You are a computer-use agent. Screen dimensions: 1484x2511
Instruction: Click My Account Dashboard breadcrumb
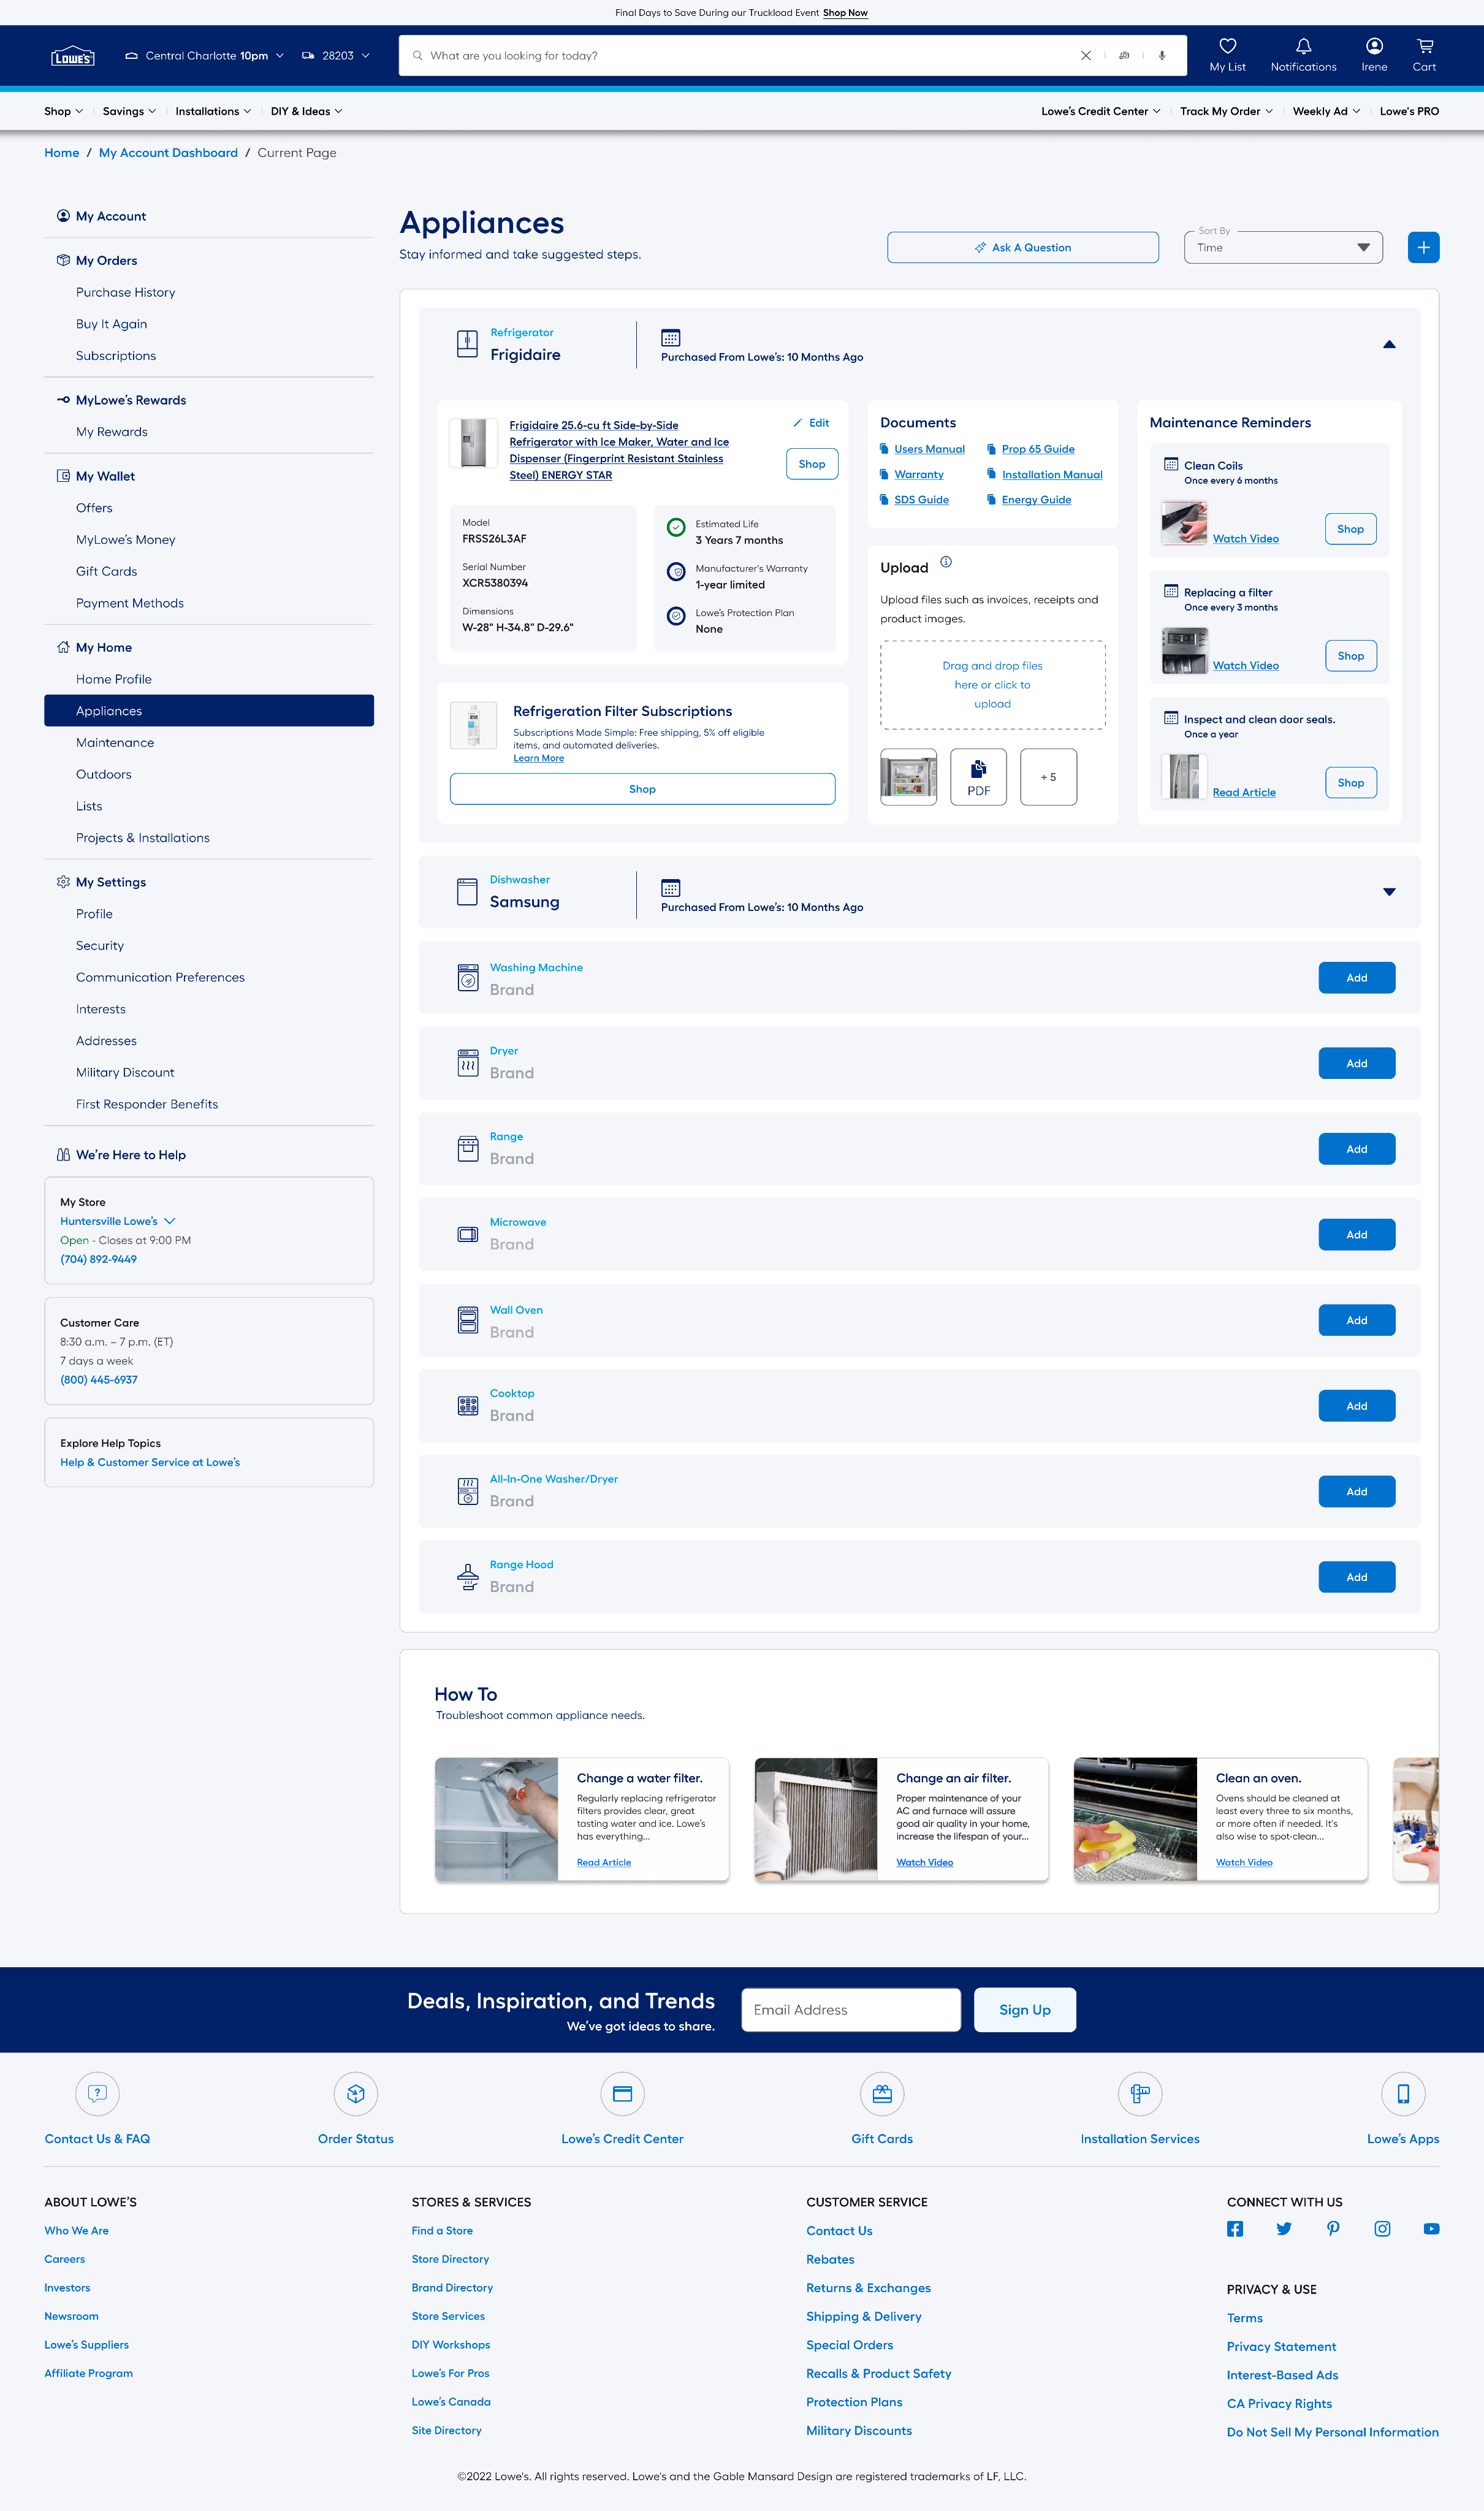[x=168, y=153]
